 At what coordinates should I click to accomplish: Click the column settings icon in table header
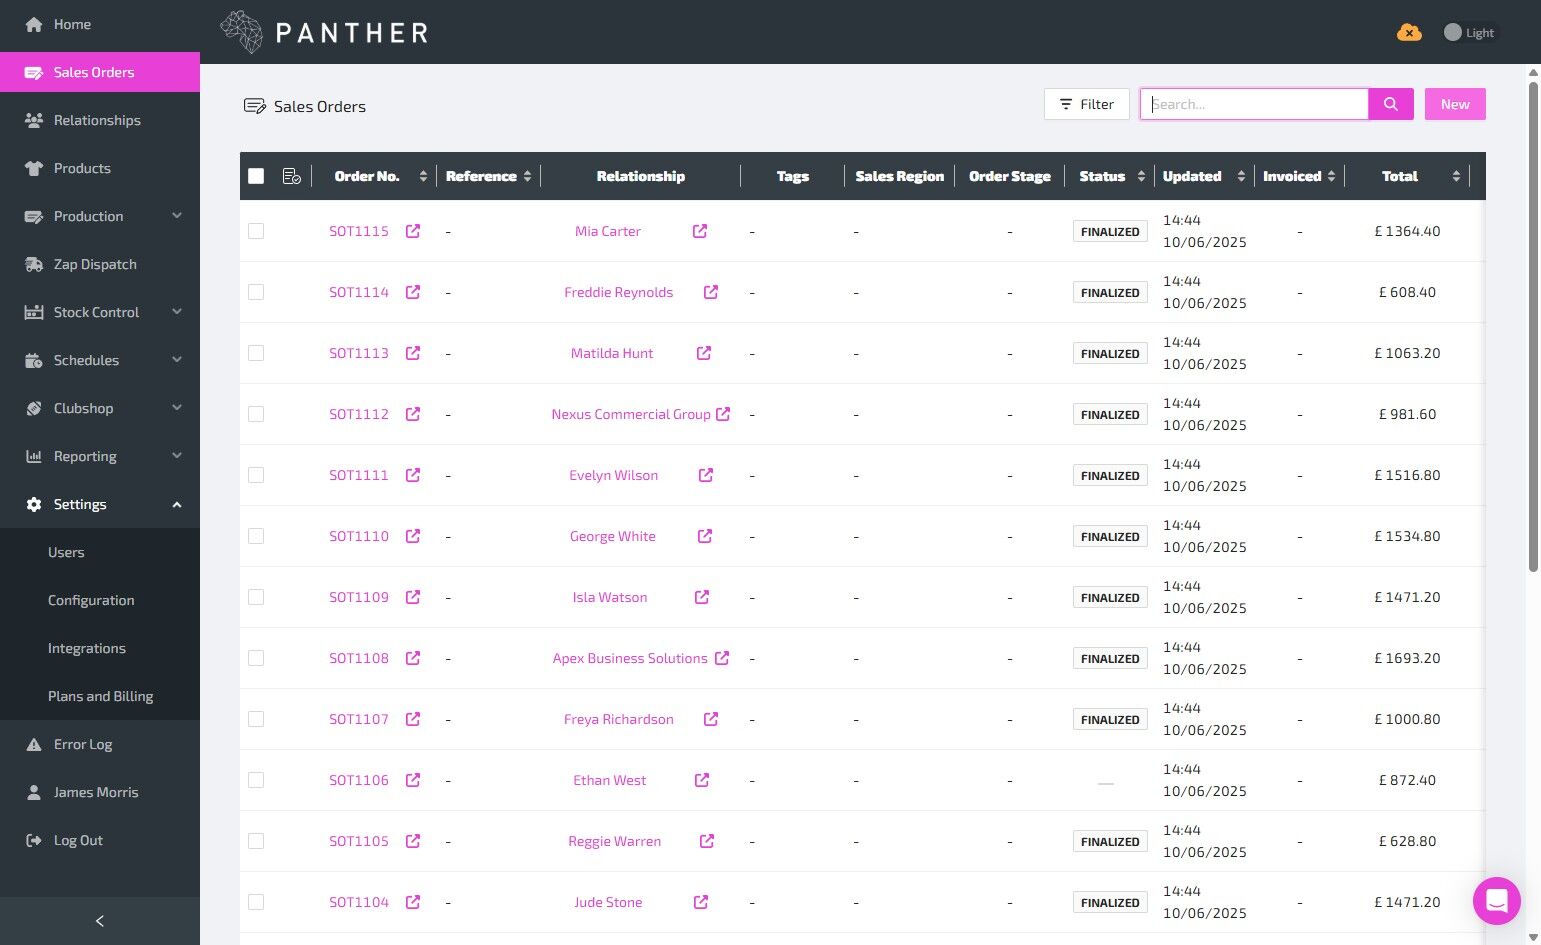pyautogui.click(x=292, y=176)
